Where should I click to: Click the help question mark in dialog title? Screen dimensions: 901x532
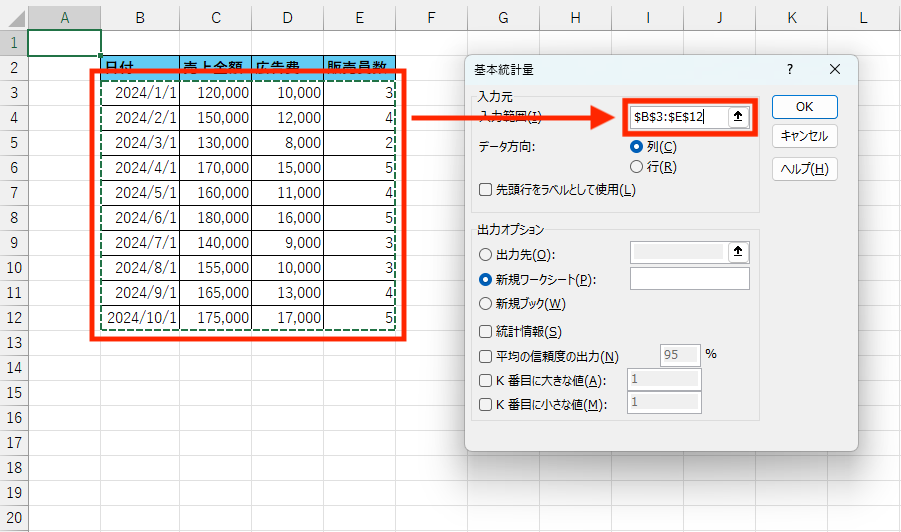point(790,70)
